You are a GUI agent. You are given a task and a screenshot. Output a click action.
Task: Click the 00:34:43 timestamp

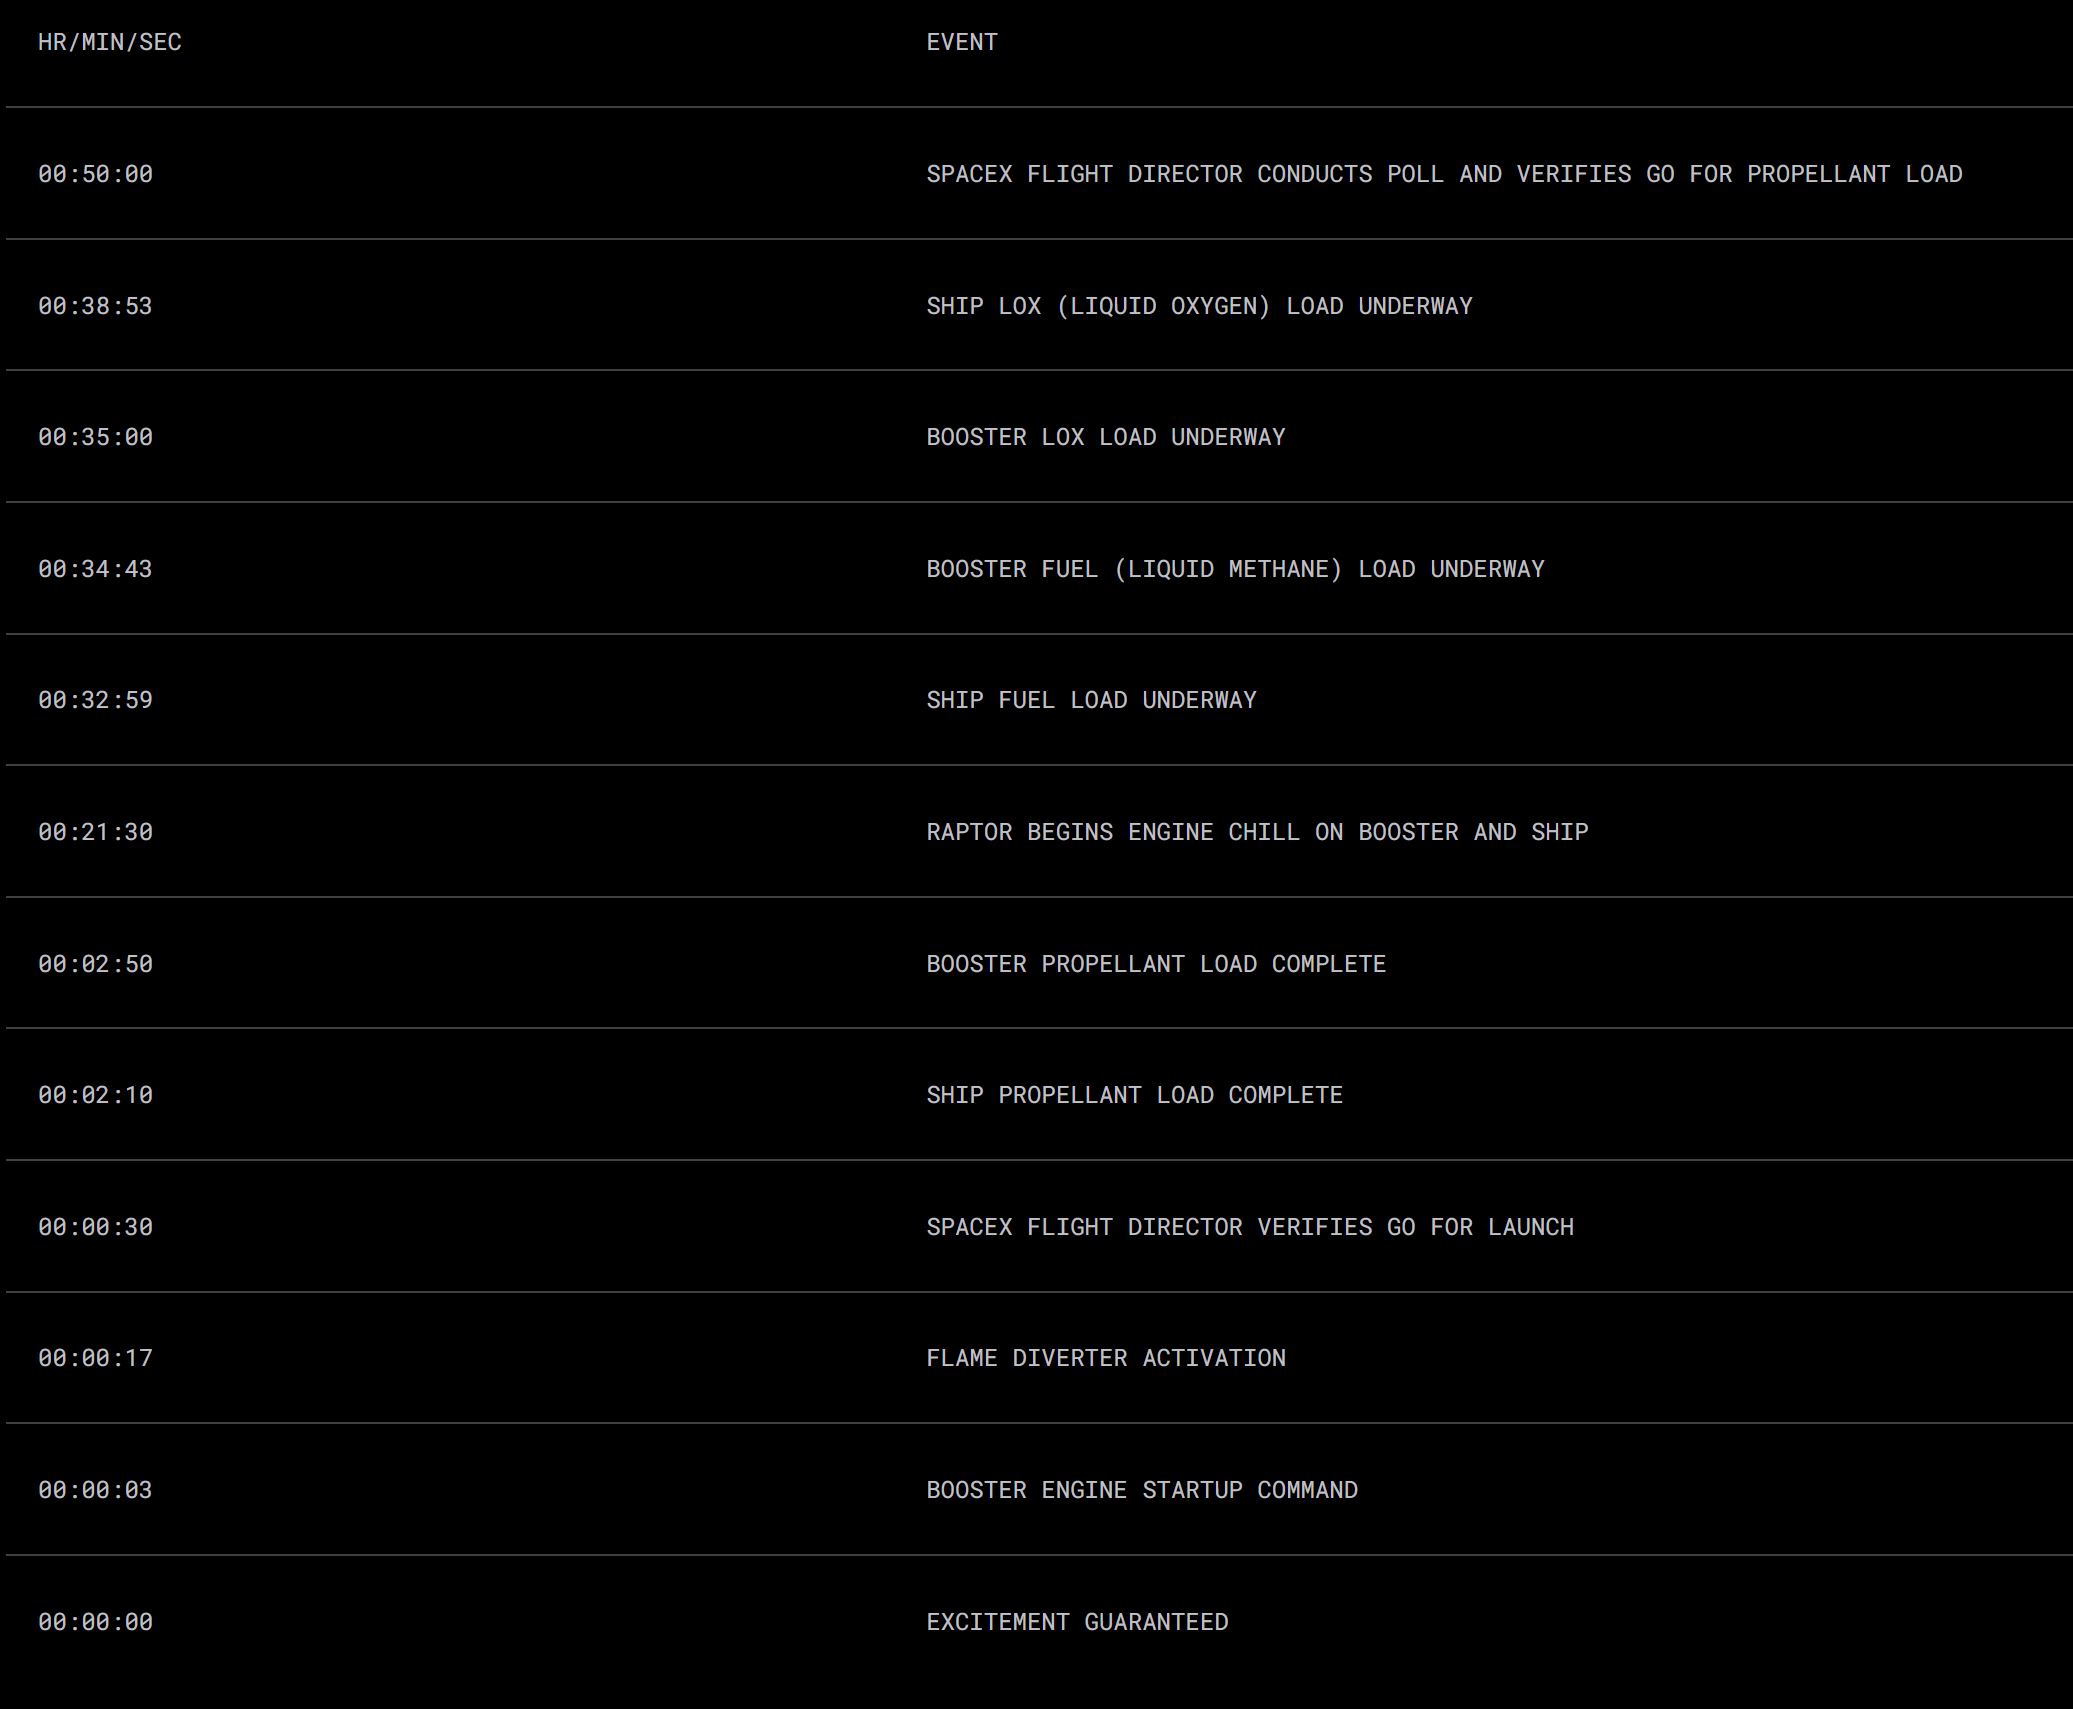pos(96,569)
